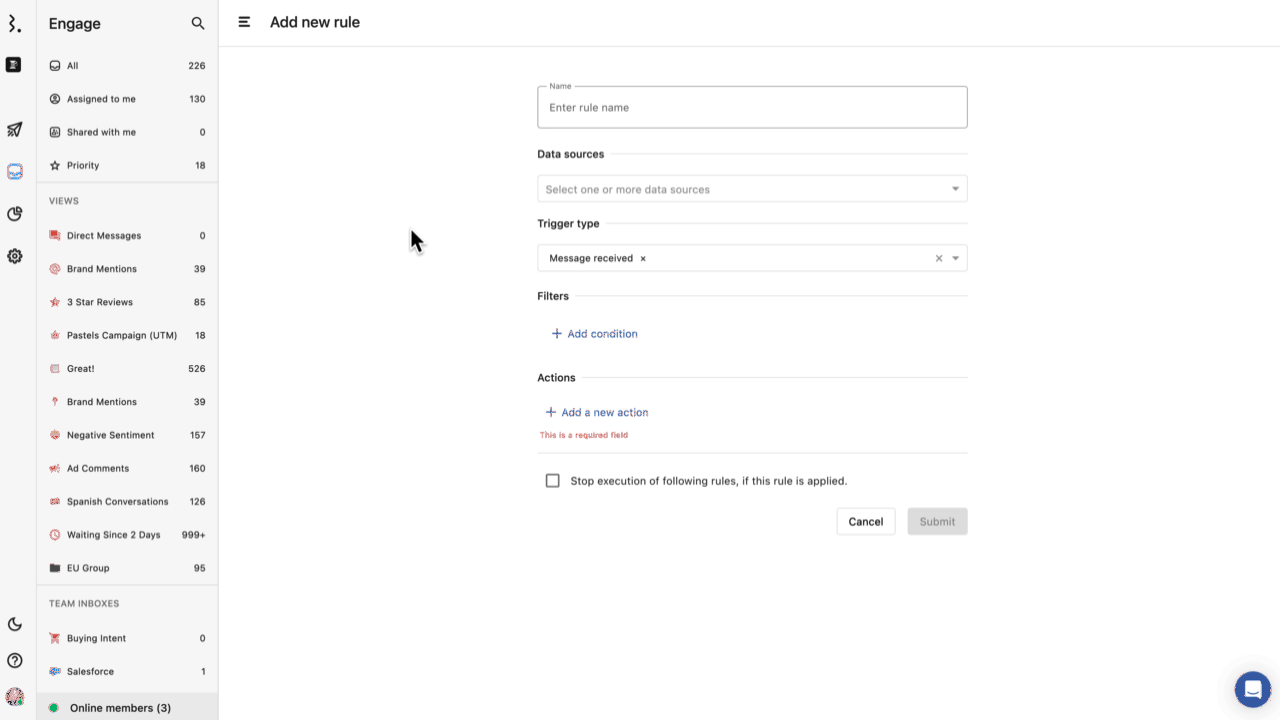Image resolution: width=1280 pixels, height=720 pixels.
Task: Click the Cancel button
Action: pos(865,520)
